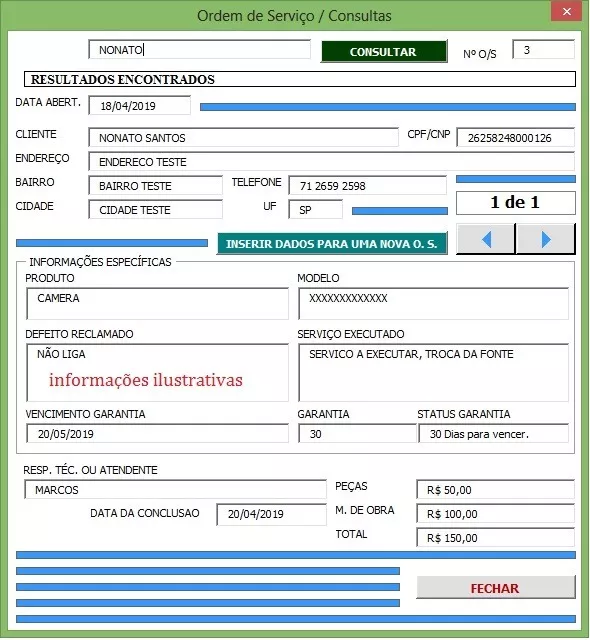Click INSERIR DADOS PARA UMA NOVA O. S. button
590x640 pixels.
pos(332,244)
